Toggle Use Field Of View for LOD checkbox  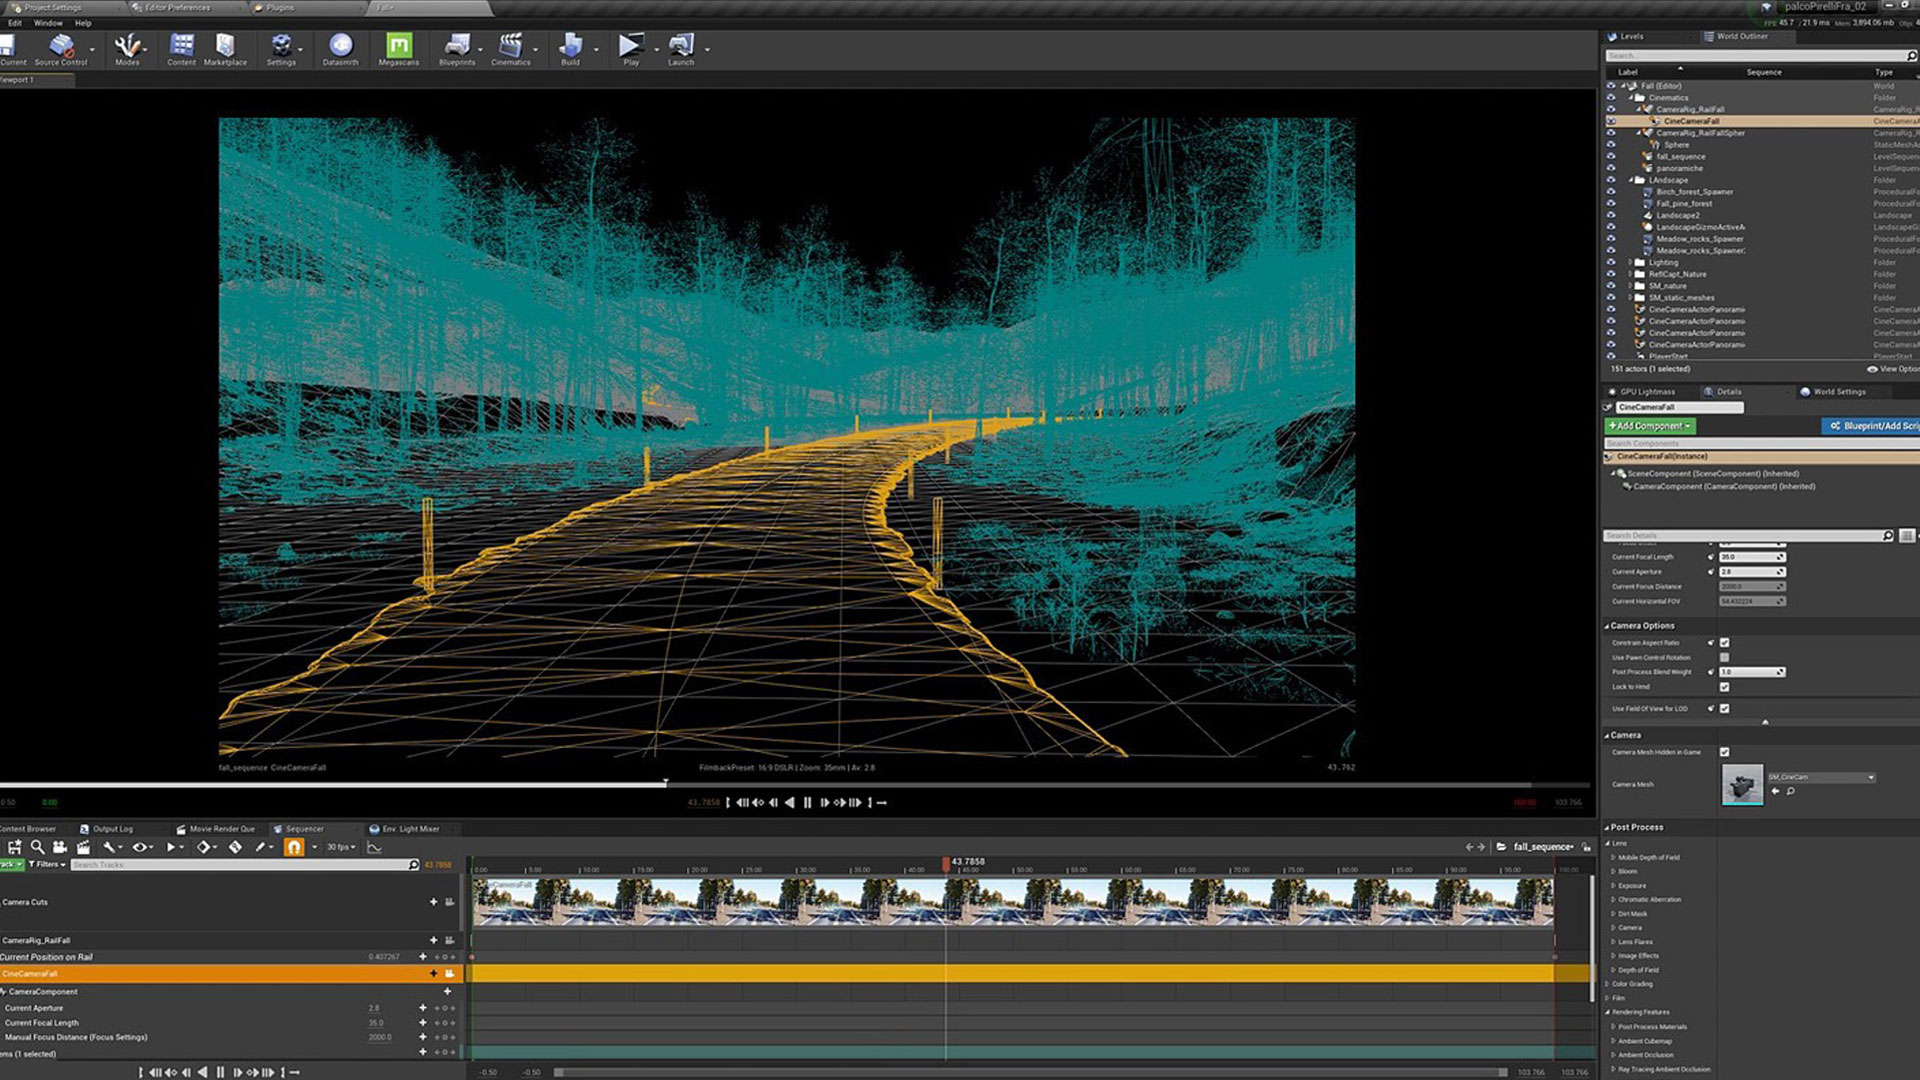(x=1724, y=709)
